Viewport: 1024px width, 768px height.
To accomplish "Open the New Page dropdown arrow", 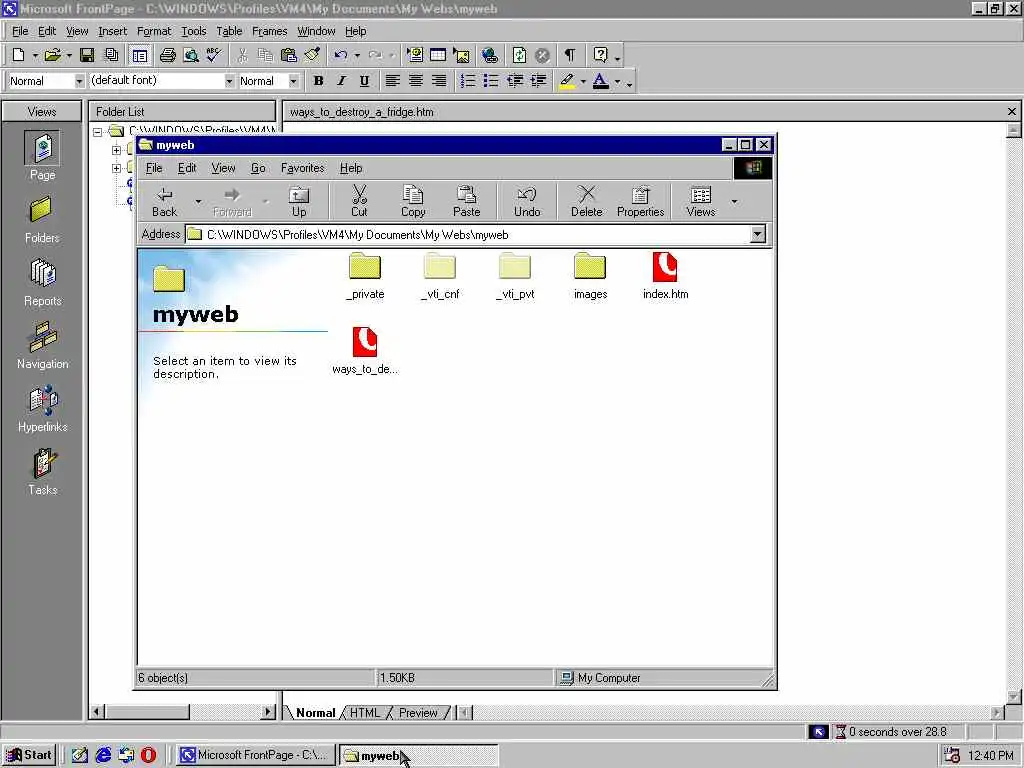I will click(x=35, y=56).
